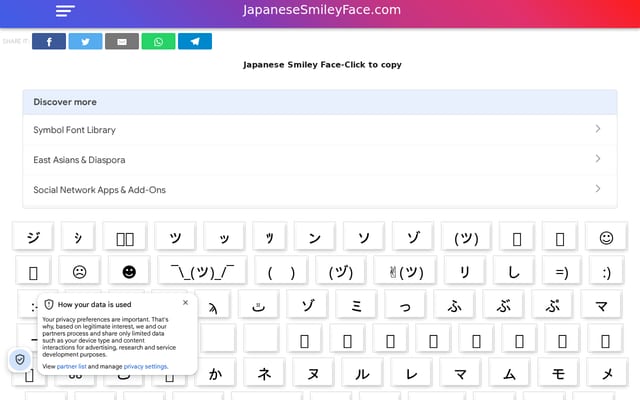Go to JapaneseSmileyFace.com homepage title
The width and height of the screenshot is (640, 400).
tap(322, 10)
